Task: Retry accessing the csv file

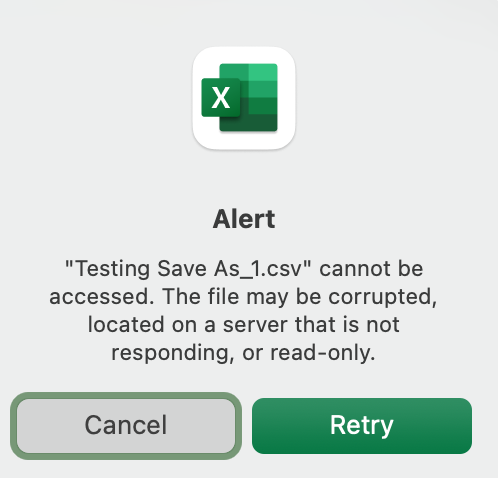Action: 362,426
